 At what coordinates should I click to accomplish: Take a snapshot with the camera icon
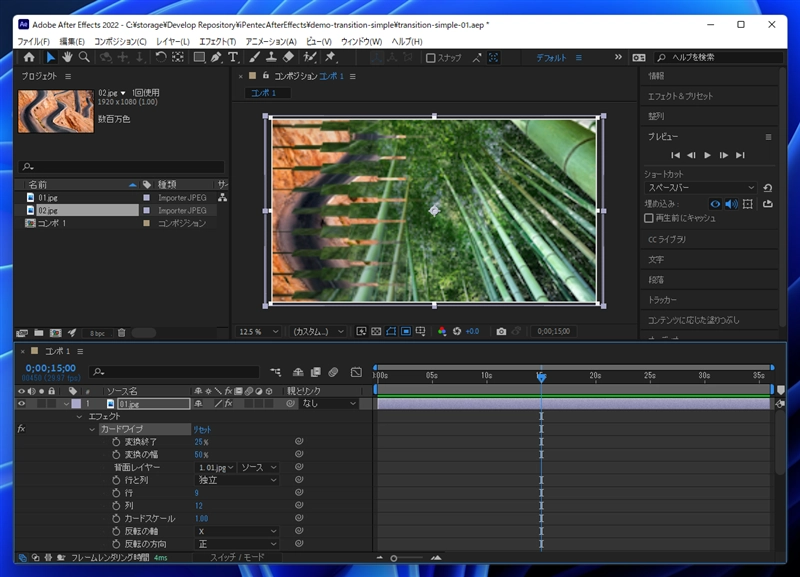502,332
